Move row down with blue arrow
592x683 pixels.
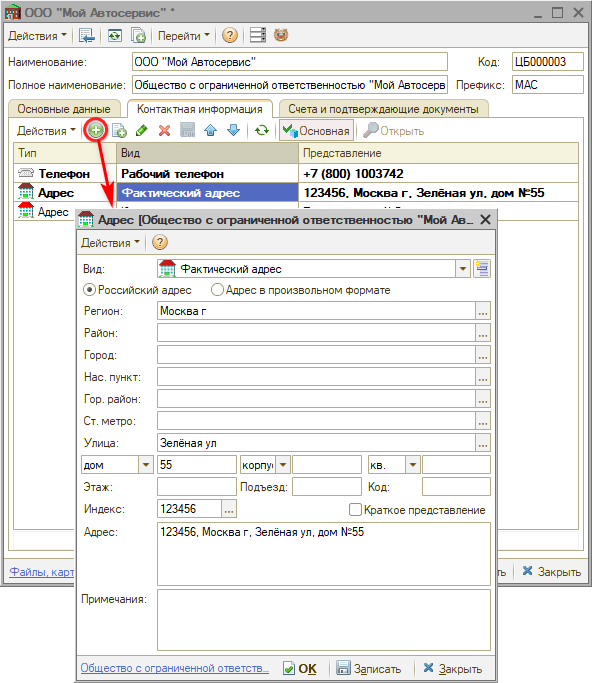point(233,130)
